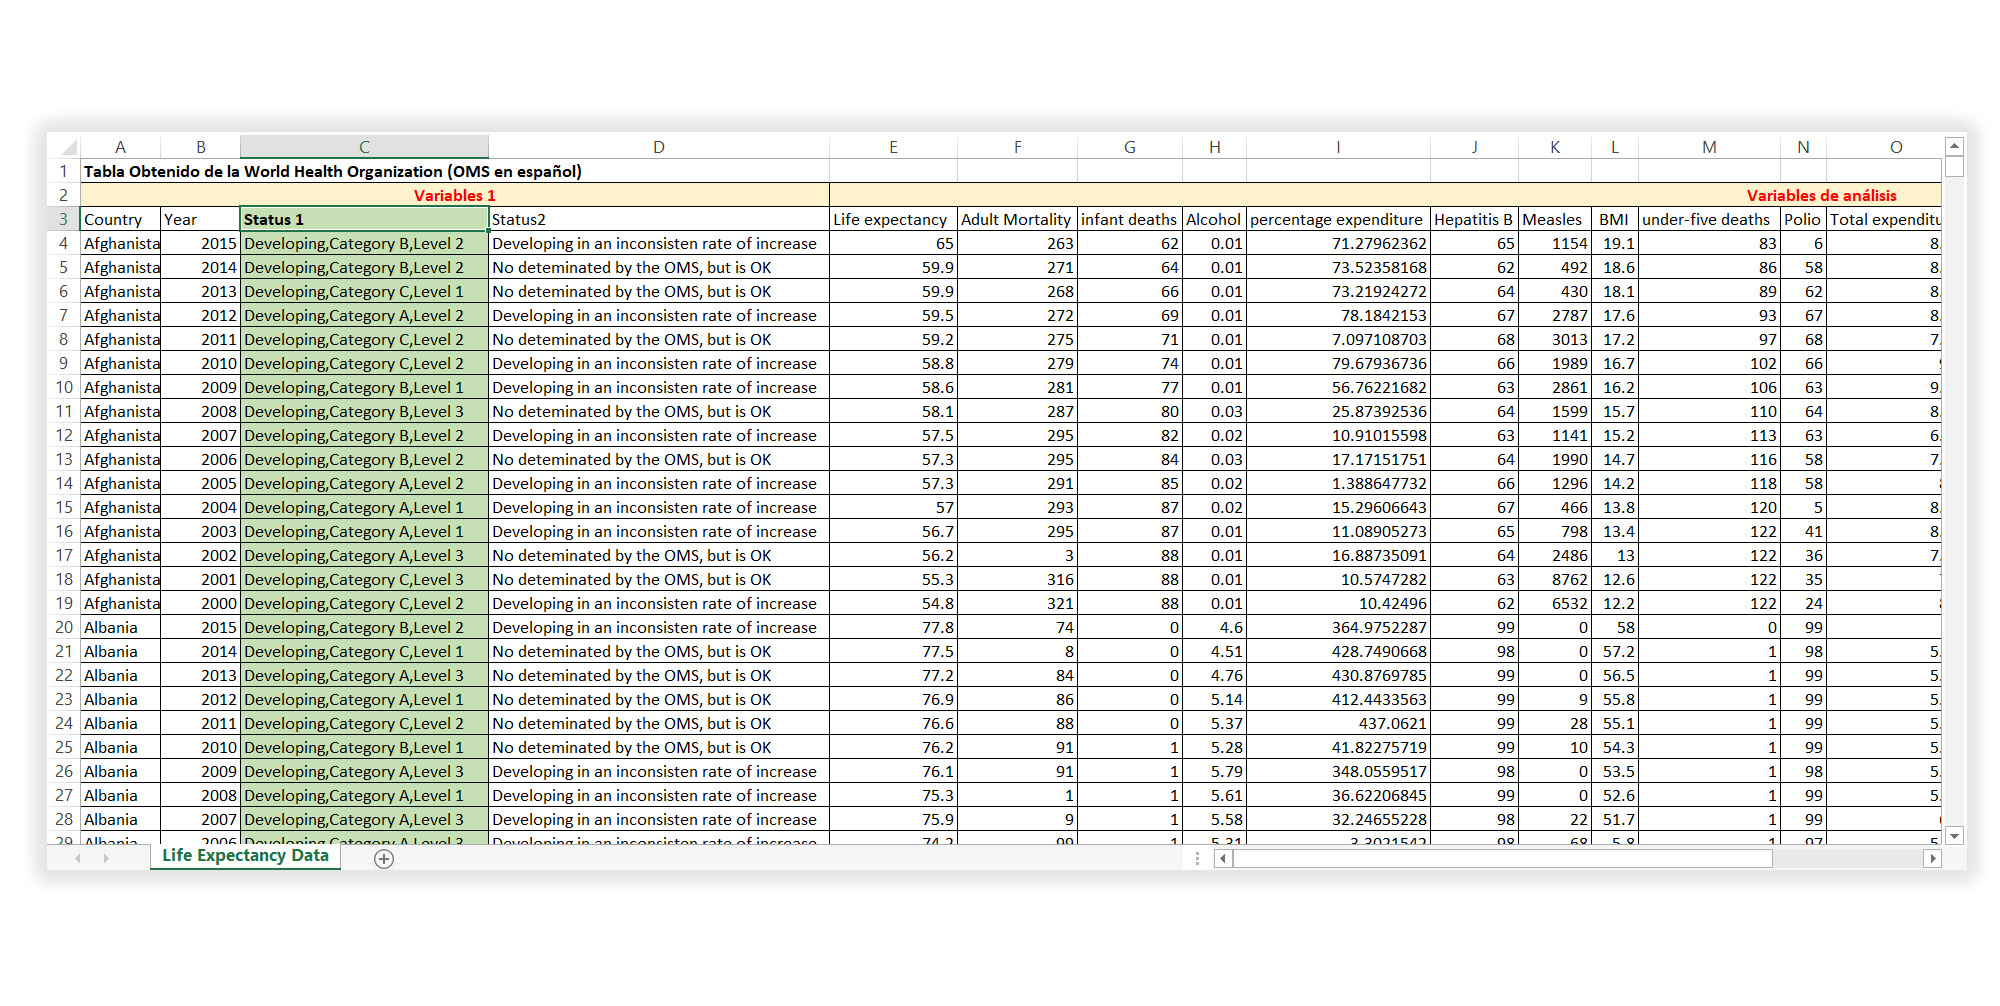Click the life expectancy value 77.8
Viewport: 2000px width, 1006px height.
[x=893, y=627]
